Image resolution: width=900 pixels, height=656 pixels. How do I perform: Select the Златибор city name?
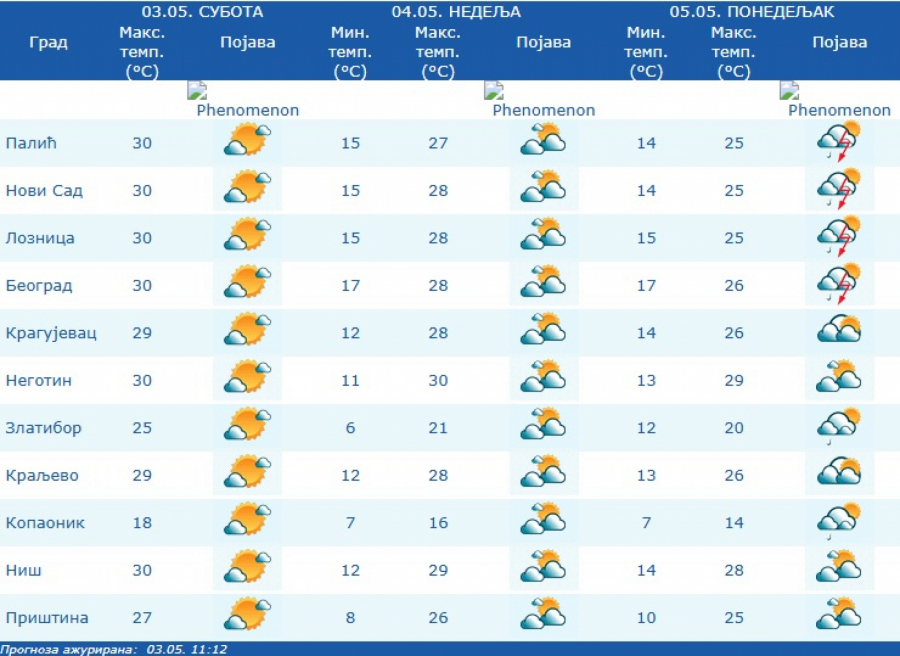[x=44, y=428]
